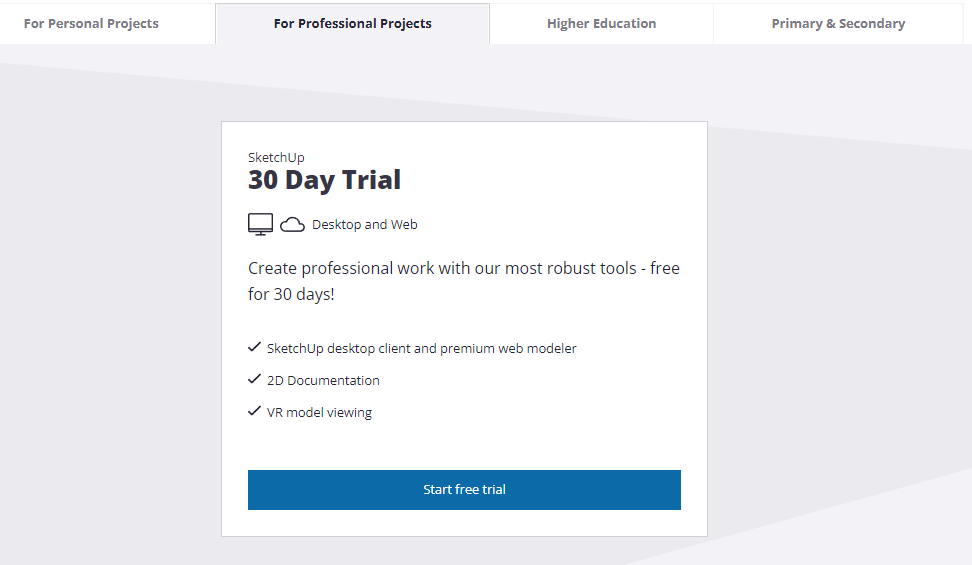Click checkmark beside 2D Documentation
The image size is (972, 565).
tap(254, 380)
